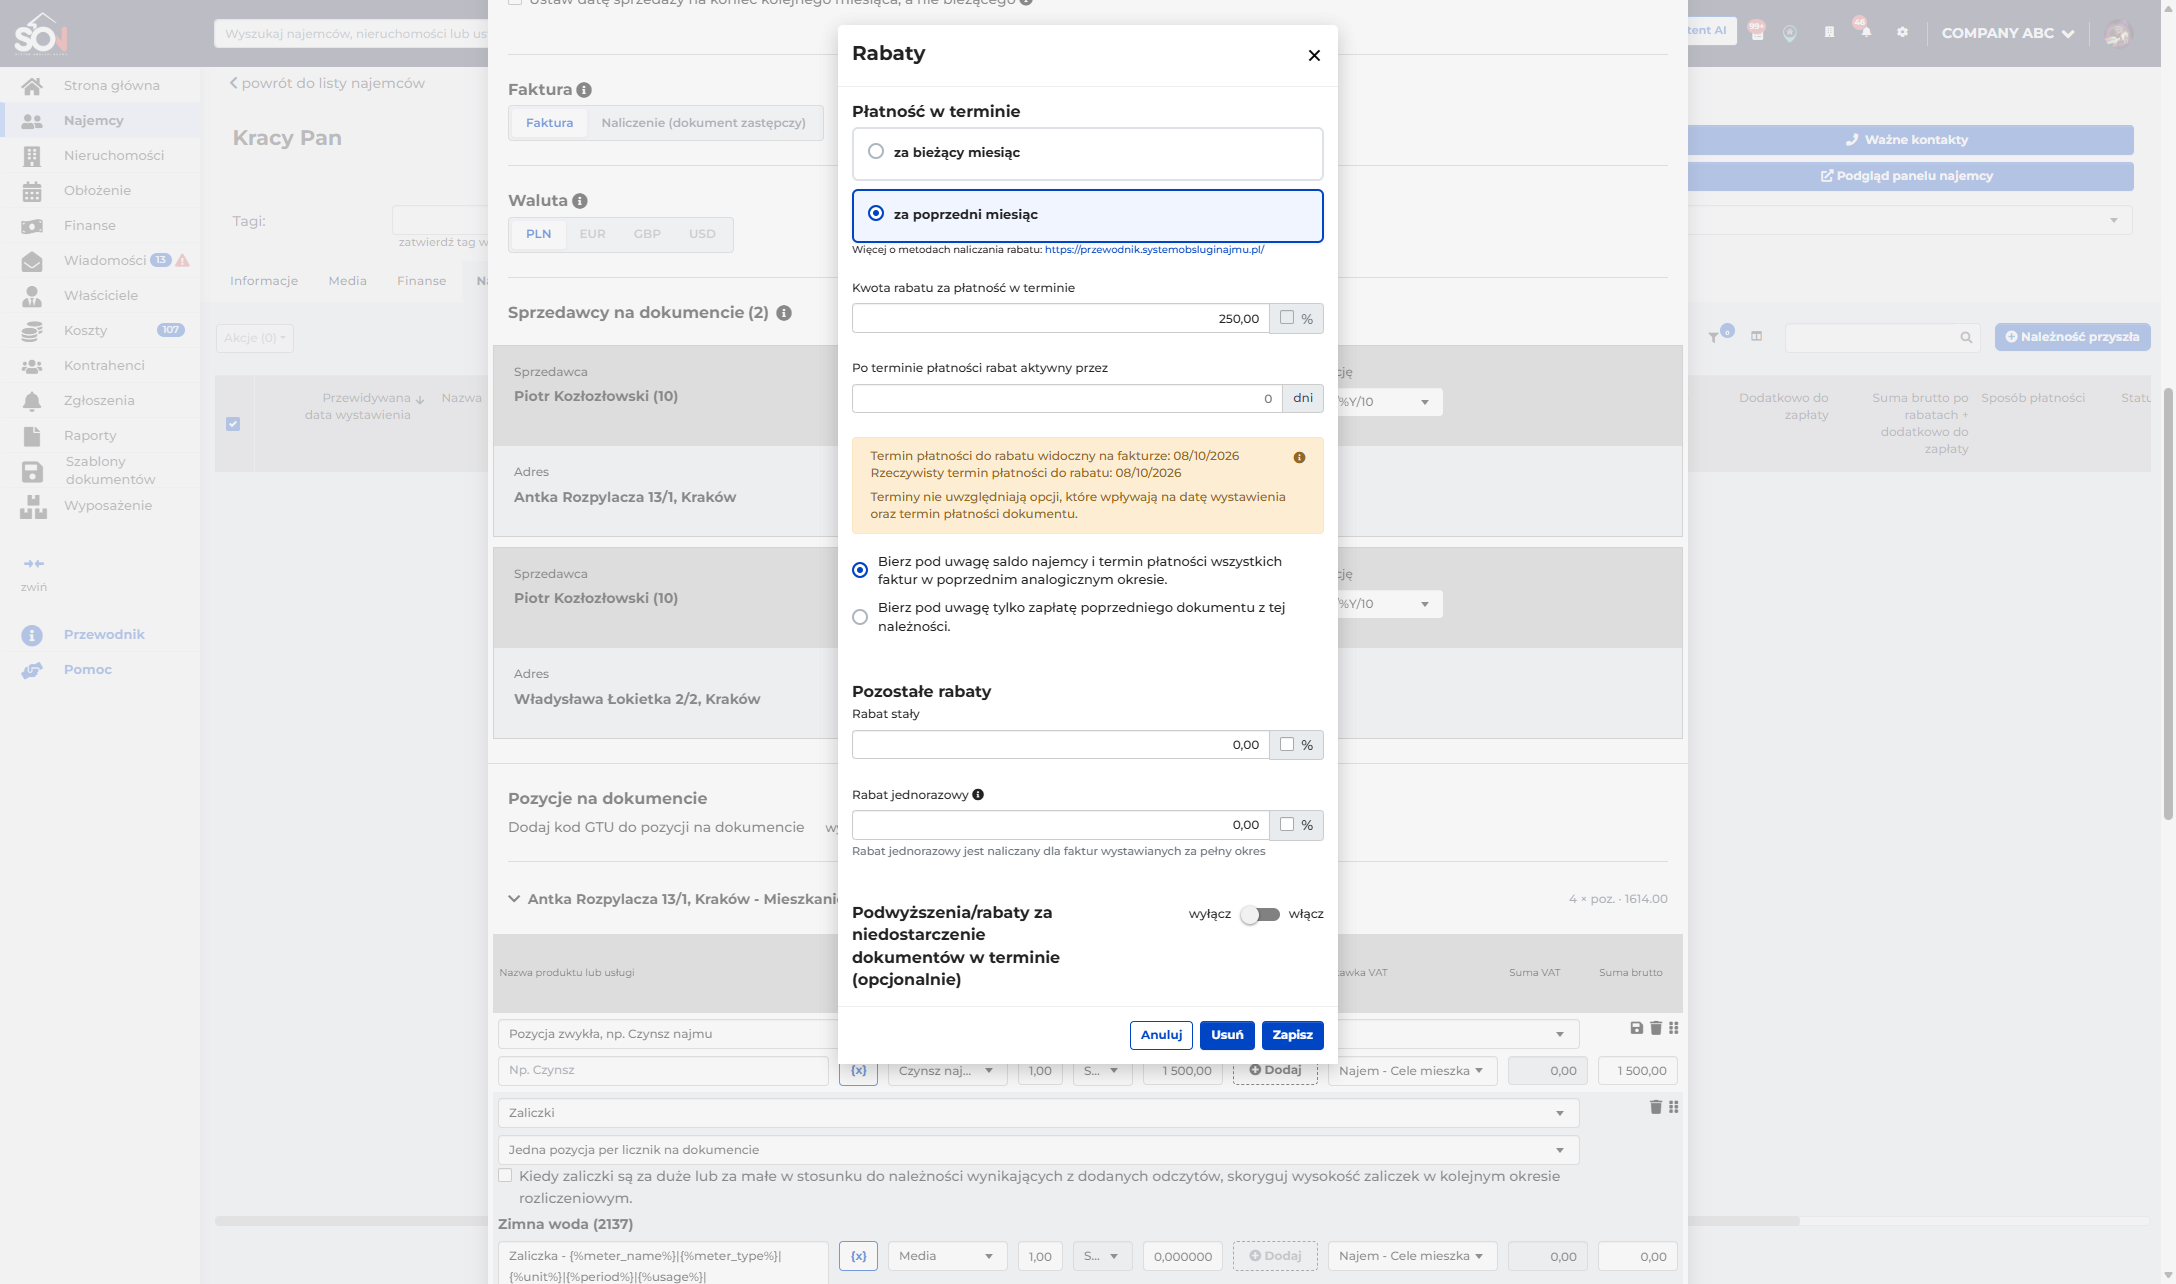The width and height of the screenshot is (2176, 1284).
Task: Switch to 'Naliczenie (dokument zastępczy)' tab
Action: [703, 123]
